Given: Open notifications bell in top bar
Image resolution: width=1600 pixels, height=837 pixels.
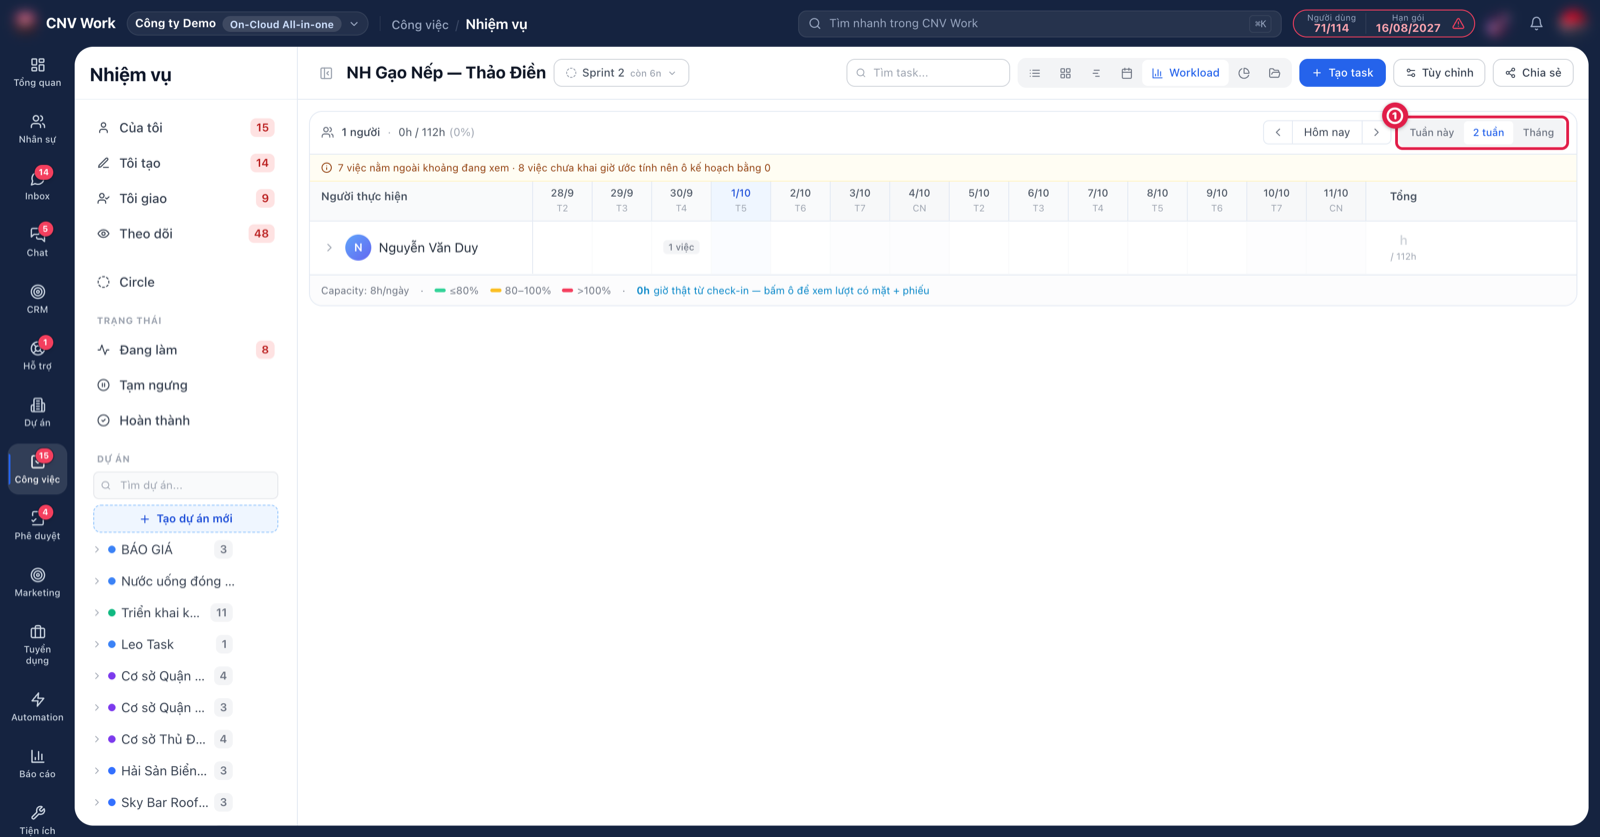Looking at the screenshot, I should pos(1536,23).
